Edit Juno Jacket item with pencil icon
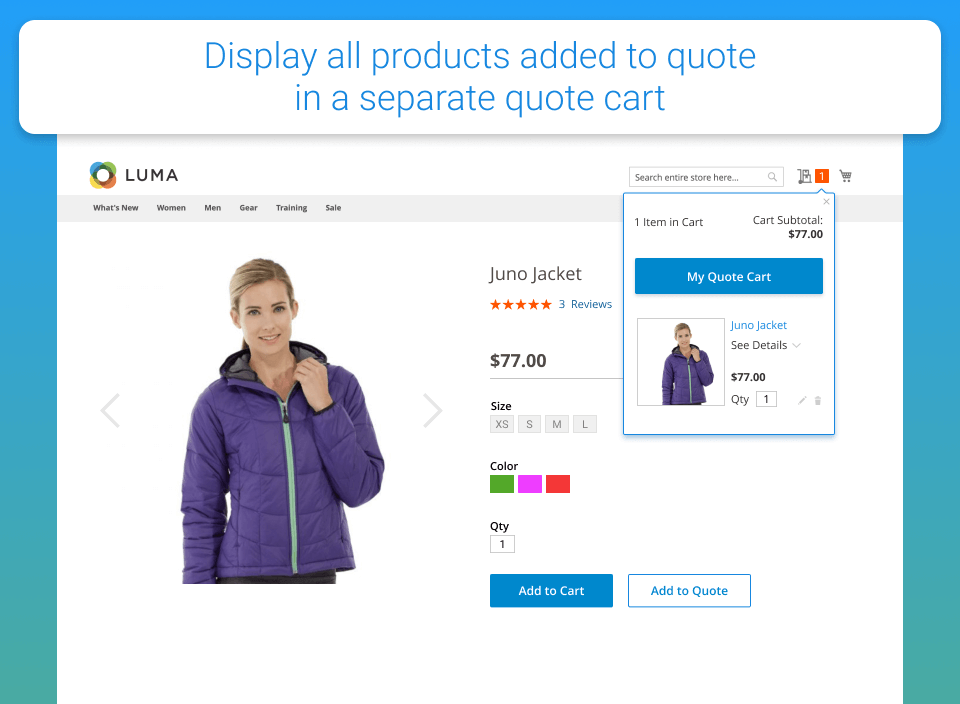 point(802,400)
